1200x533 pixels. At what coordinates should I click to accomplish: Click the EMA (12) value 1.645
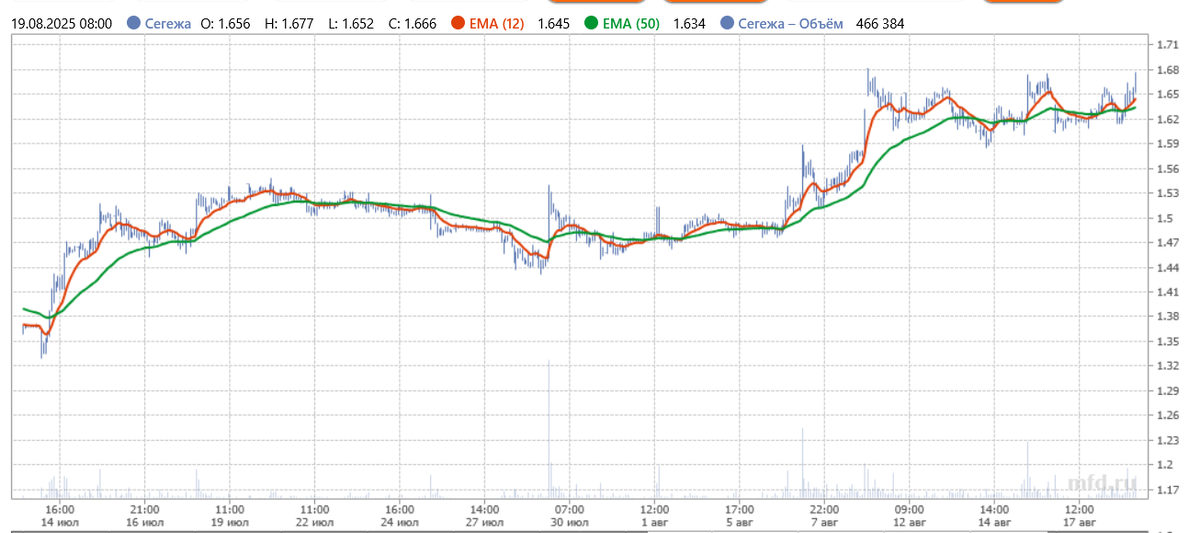click(x=555, y=23)
